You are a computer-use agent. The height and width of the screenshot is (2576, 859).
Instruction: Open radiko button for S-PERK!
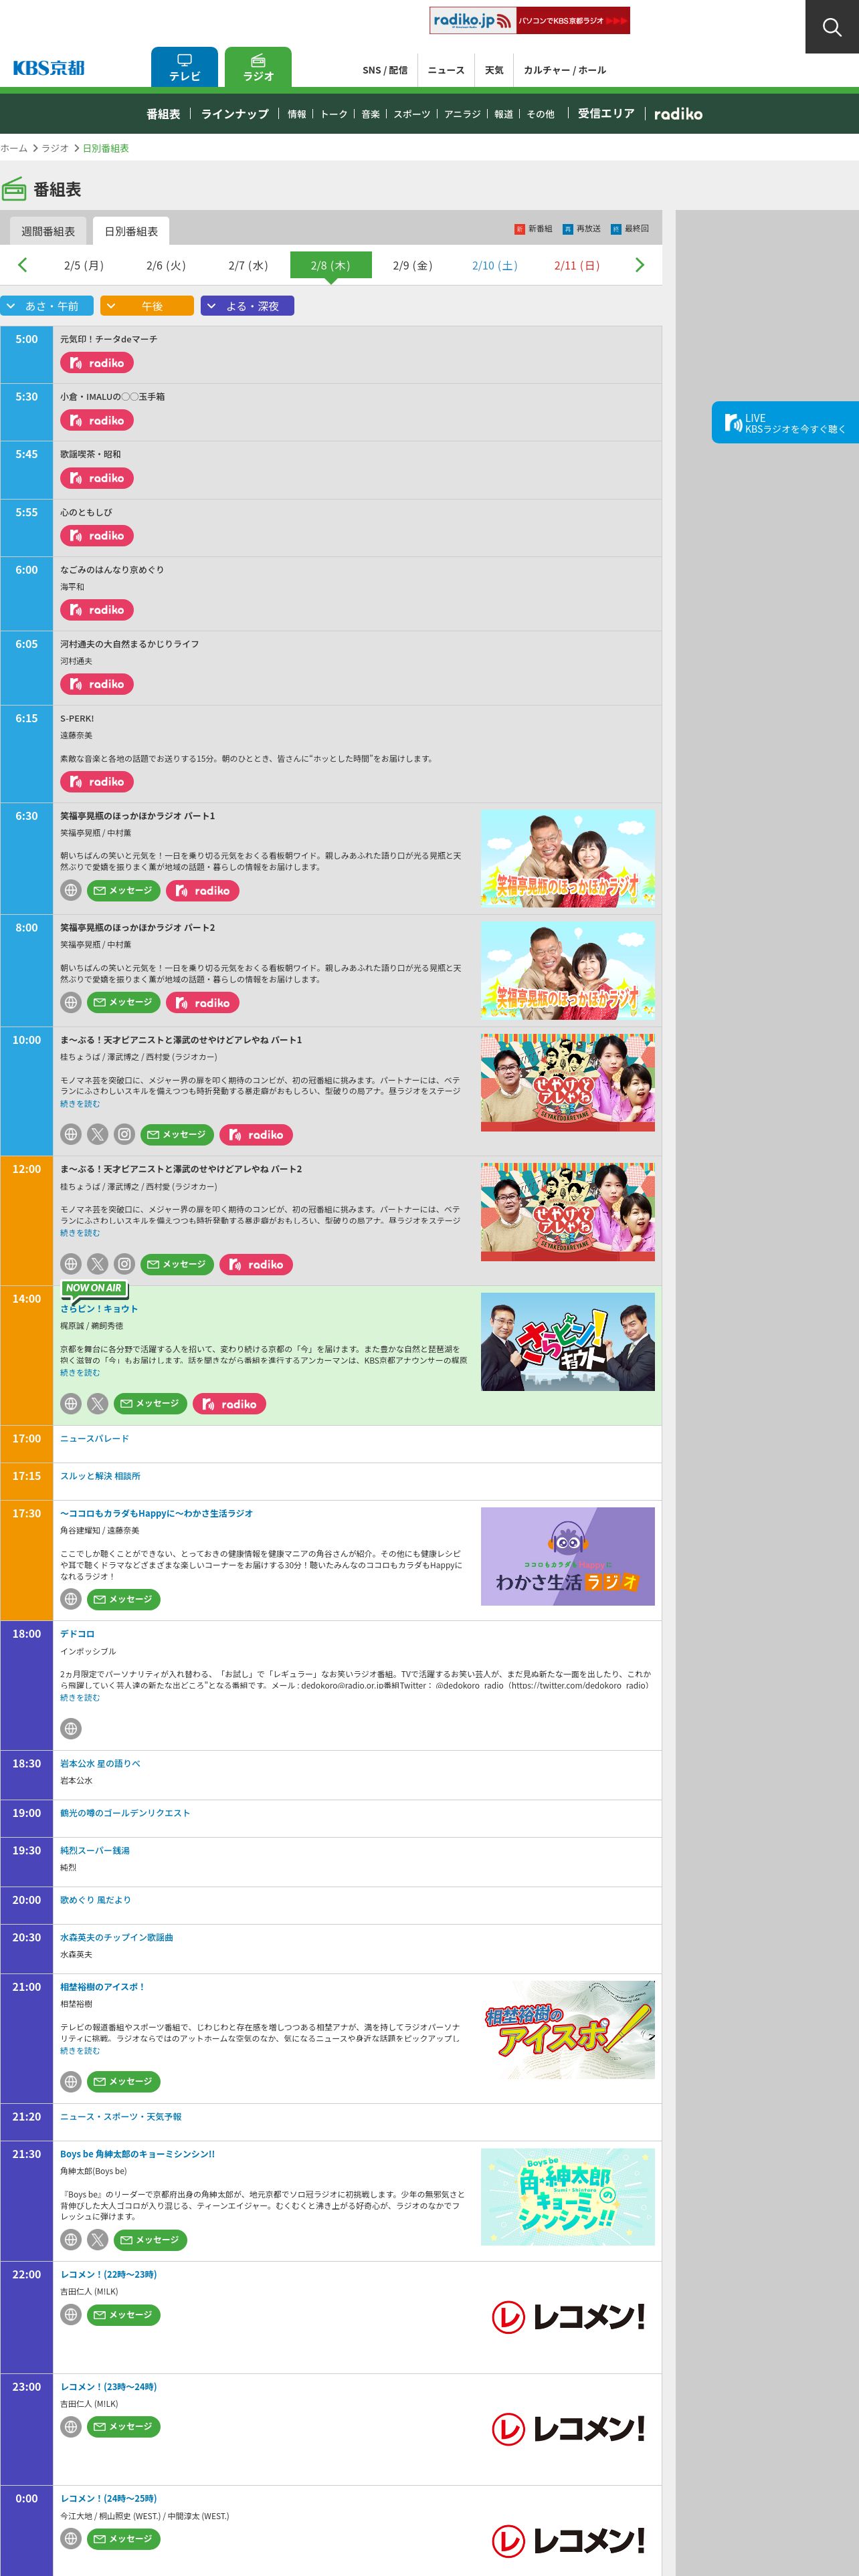[97, 782]
